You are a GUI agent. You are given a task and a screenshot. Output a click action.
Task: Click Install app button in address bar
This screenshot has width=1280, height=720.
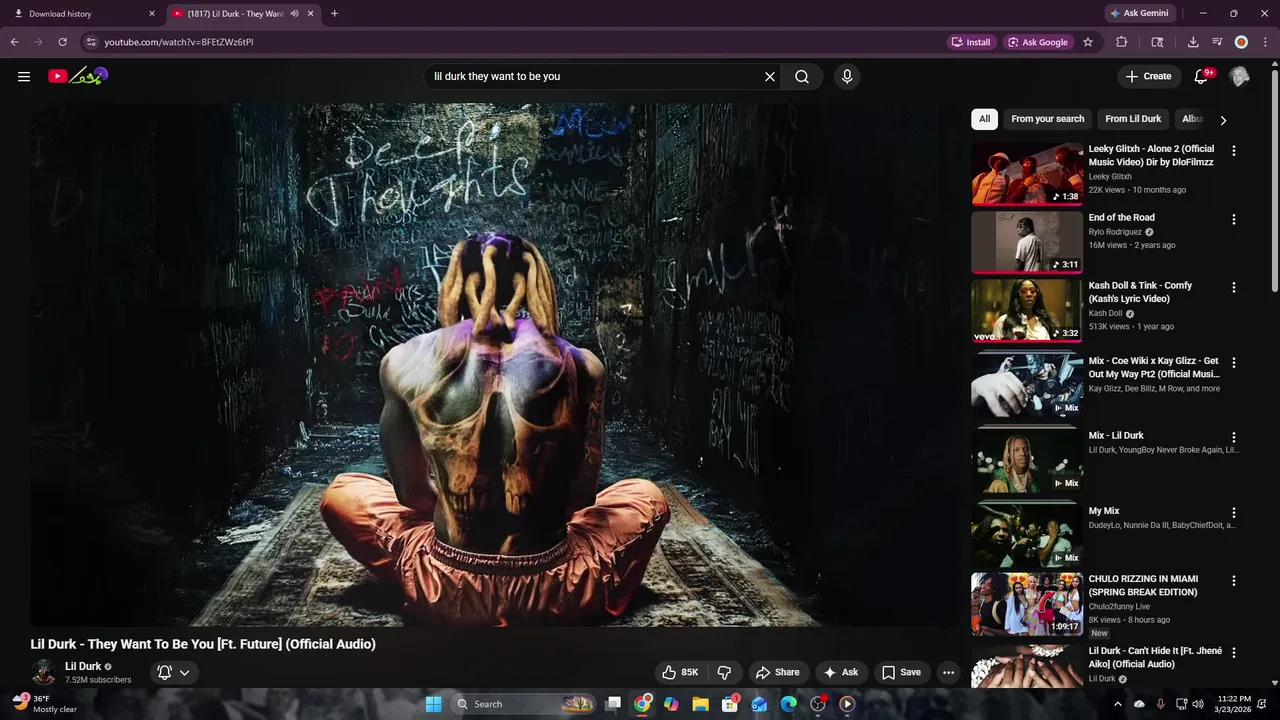971,42
